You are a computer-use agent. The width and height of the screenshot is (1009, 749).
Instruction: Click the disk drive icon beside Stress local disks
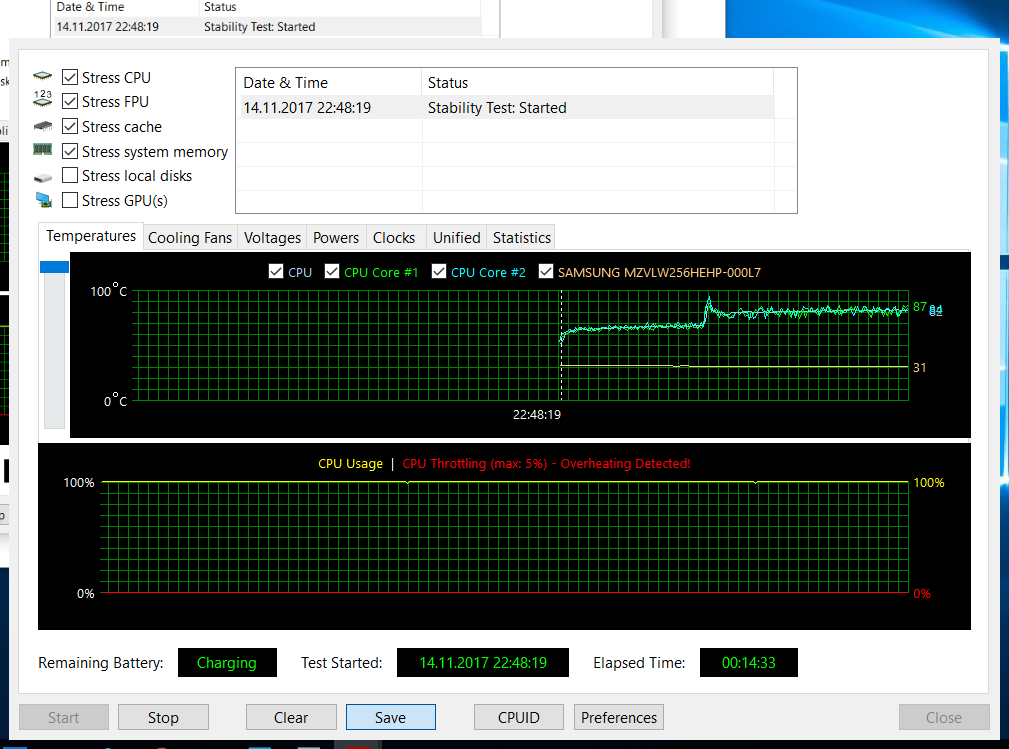pos(42,177)
